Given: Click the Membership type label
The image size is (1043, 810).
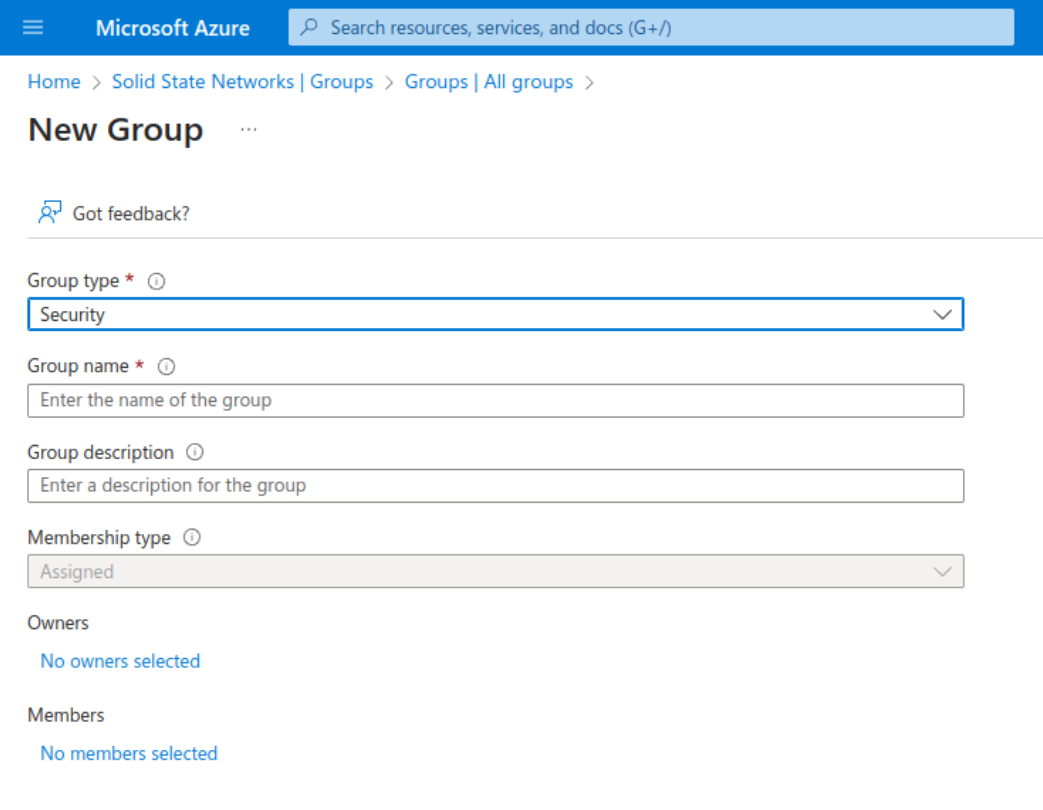Looking at the screenshot, I should [x=99, y=537].
